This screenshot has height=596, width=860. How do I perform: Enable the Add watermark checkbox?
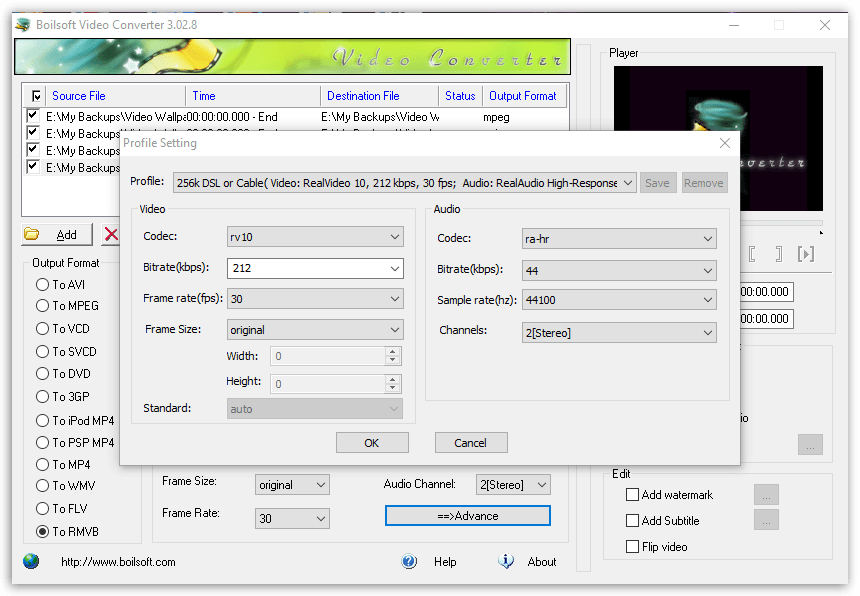[x=632, y=494]
